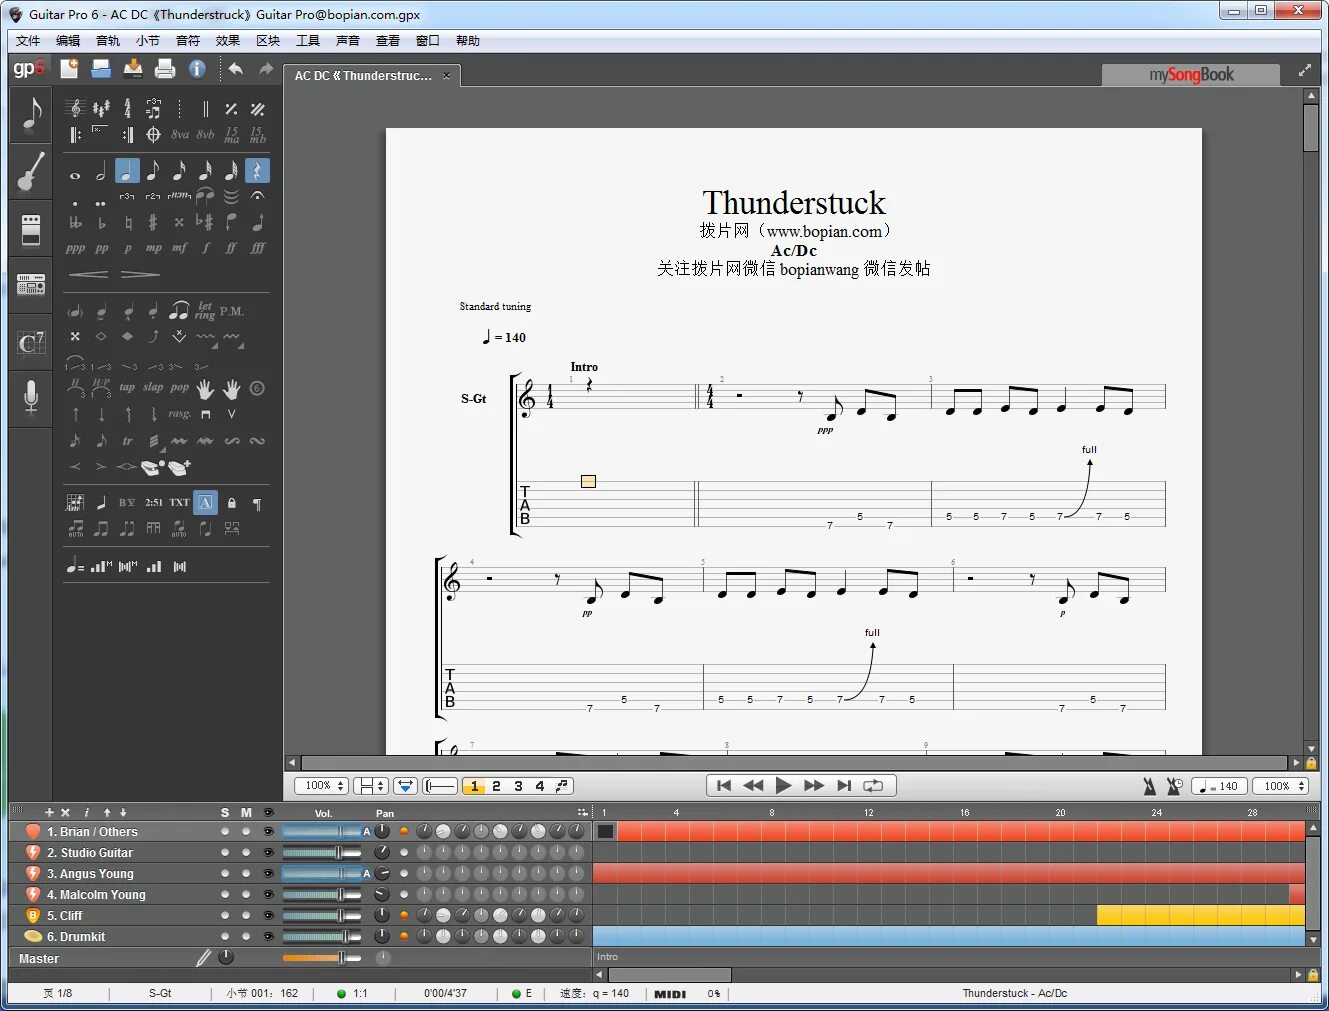Apply the fermata symbol
This screenshot has height=1011, width=1329.
[257, 196]
